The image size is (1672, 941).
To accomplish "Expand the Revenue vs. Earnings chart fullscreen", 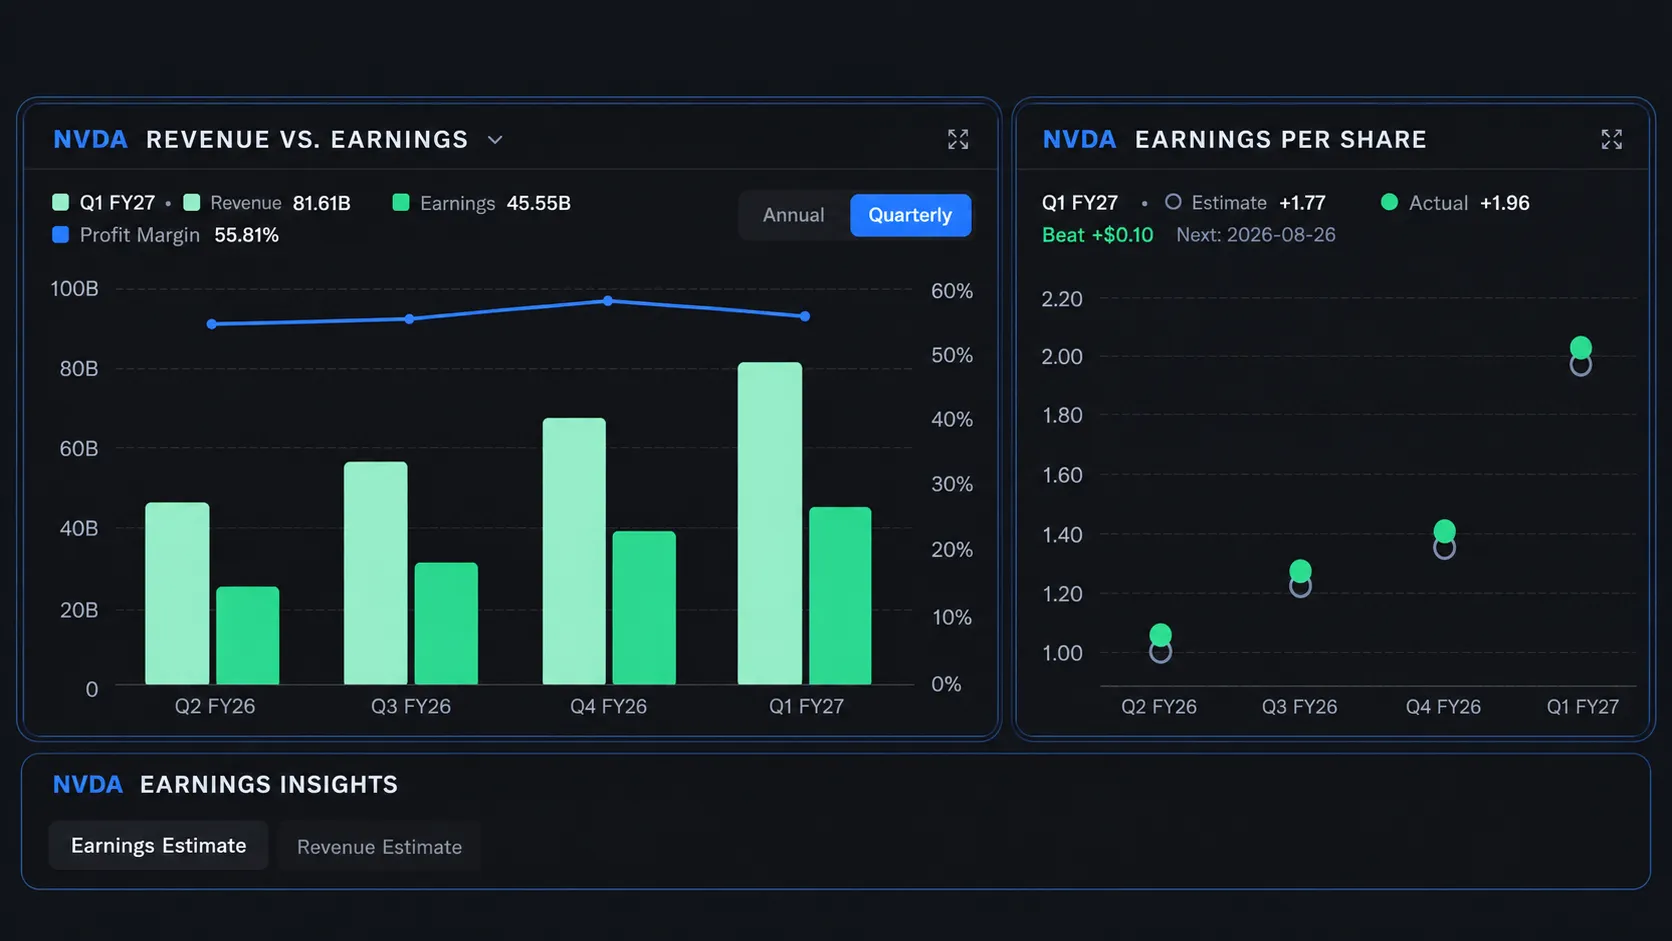I will (x=958, y=140).
